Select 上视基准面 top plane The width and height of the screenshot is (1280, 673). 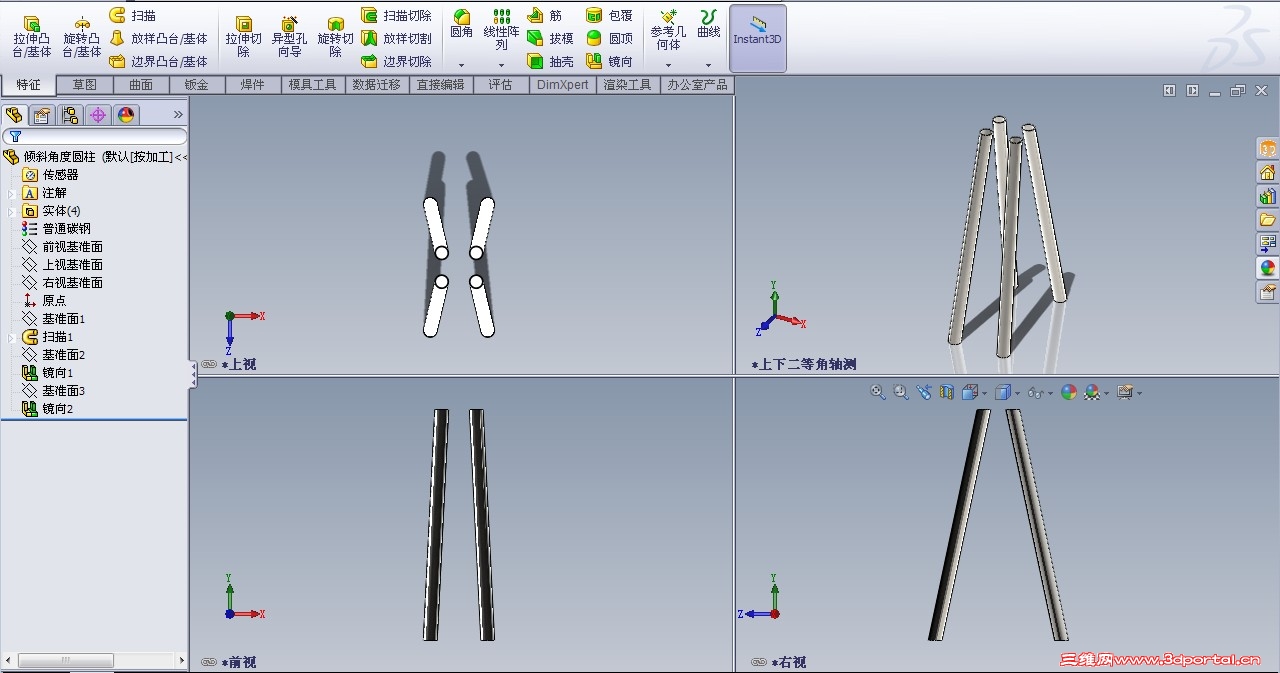click(62, 265)
